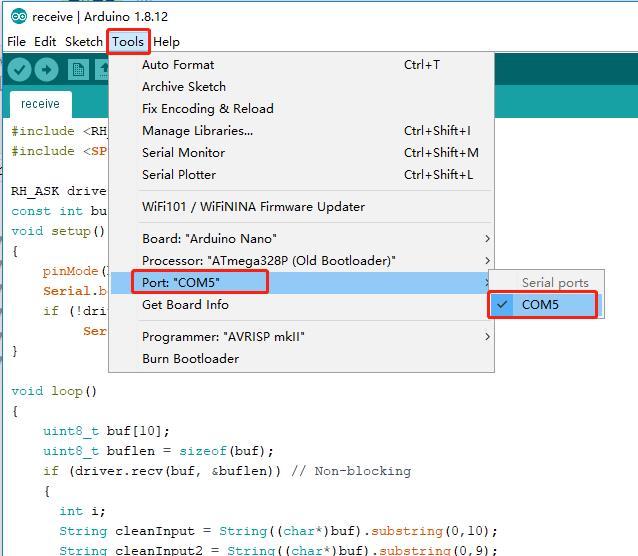The image size is (638, 556).
Task: Open the Edit menu
Action: pos(45,42)
